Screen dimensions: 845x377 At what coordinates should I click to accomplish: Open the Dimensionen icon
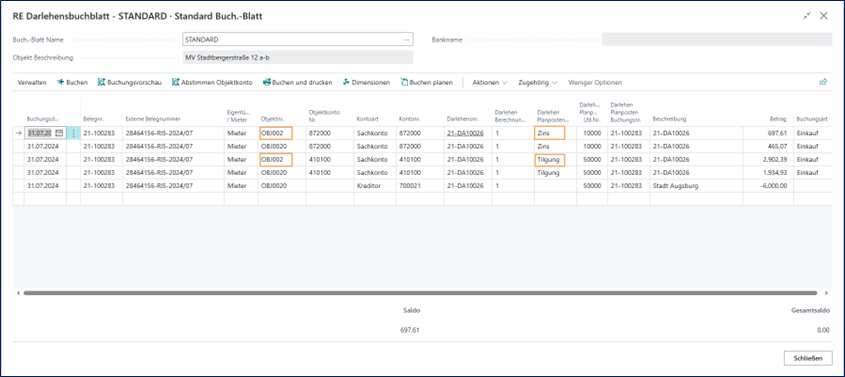point(346,82)
